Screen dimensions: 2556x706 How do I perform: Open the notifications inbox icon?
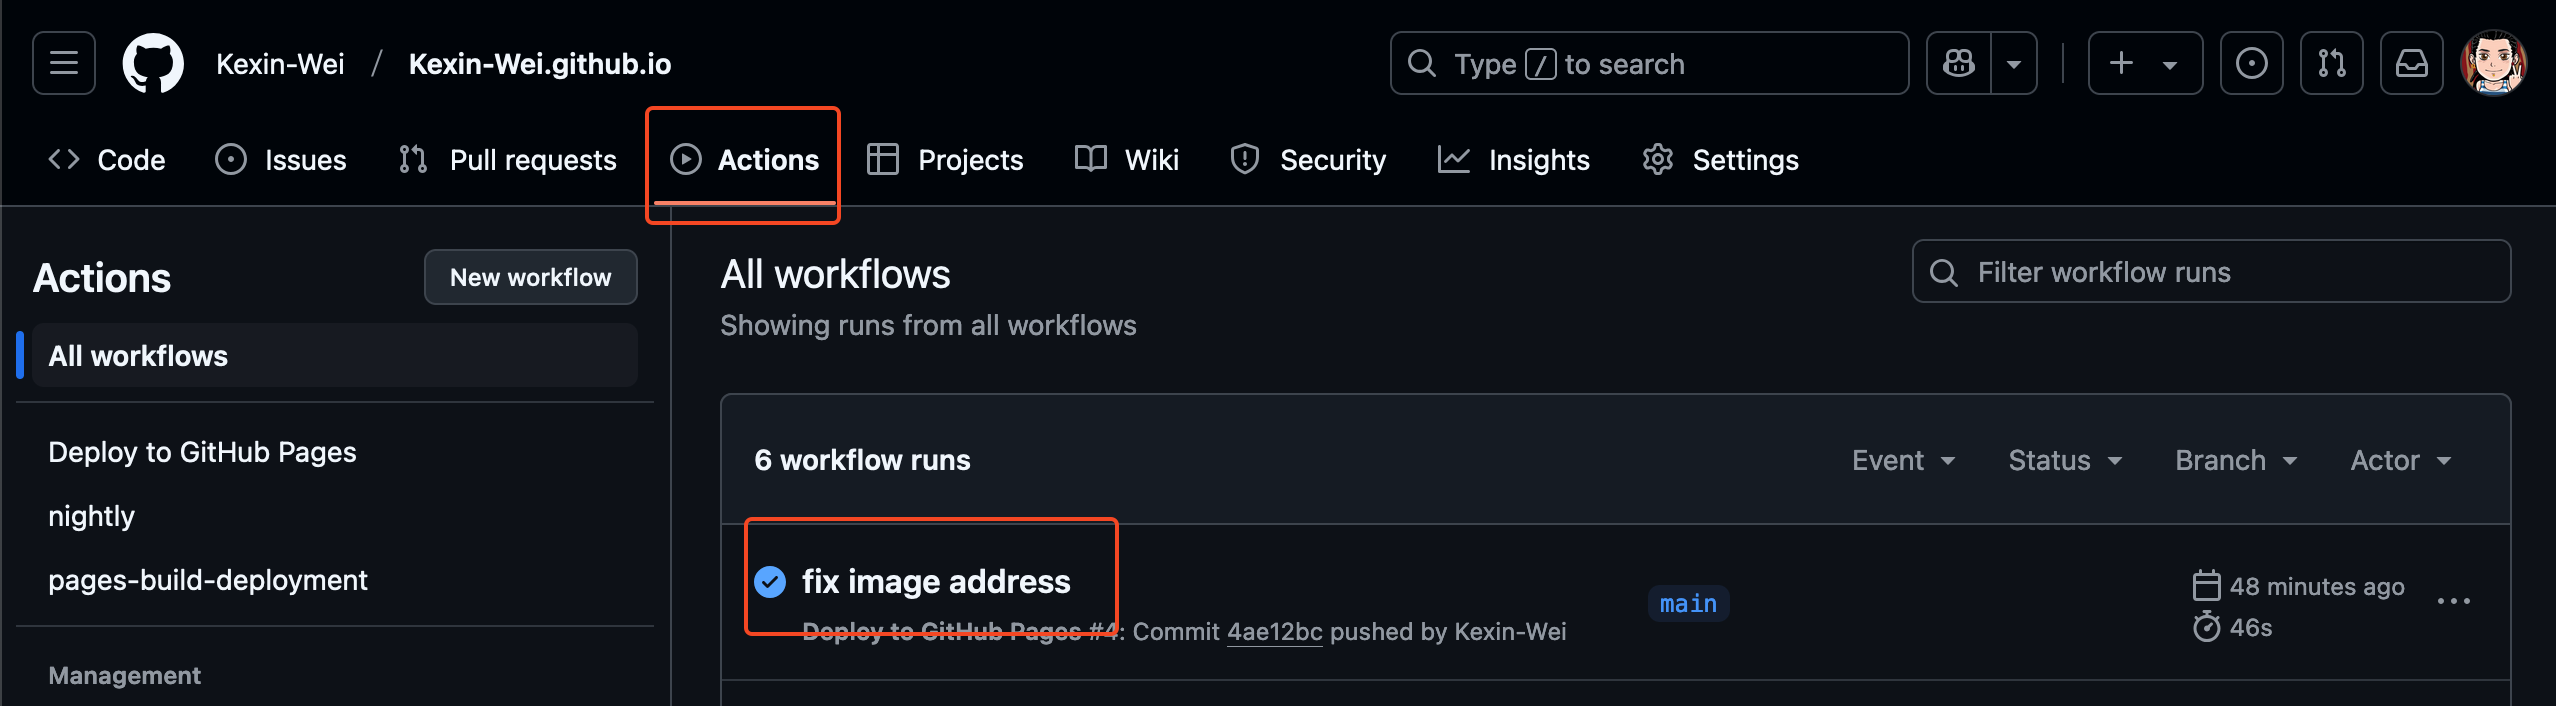click(2411, 63)
